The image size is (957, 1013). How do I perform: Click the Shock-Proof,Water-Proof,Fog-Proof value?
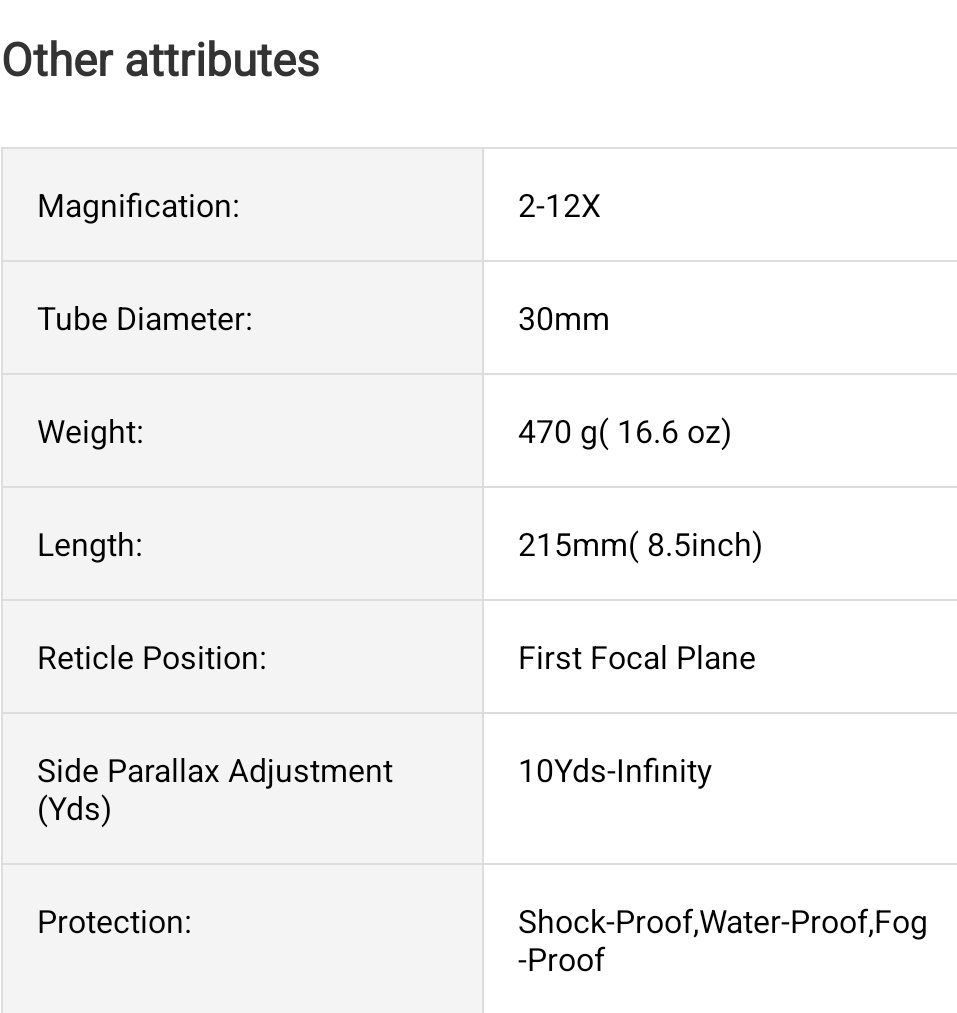(722, 941)
